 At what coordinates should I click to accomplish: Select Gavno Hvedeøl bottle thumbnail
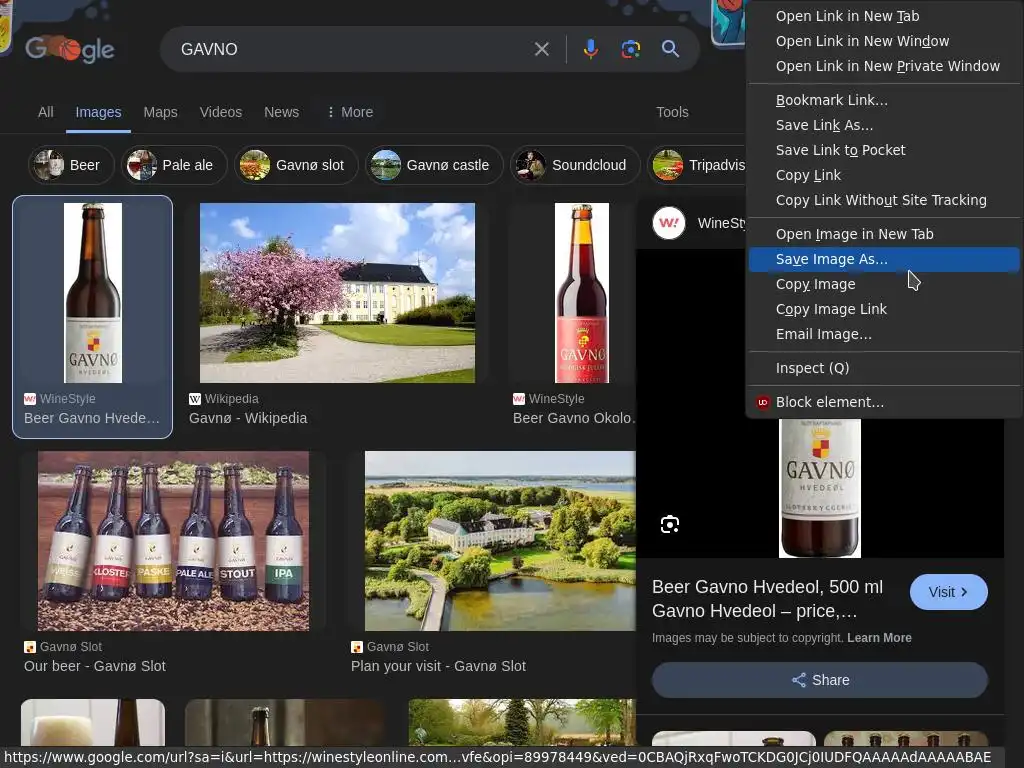pos(93,293)
